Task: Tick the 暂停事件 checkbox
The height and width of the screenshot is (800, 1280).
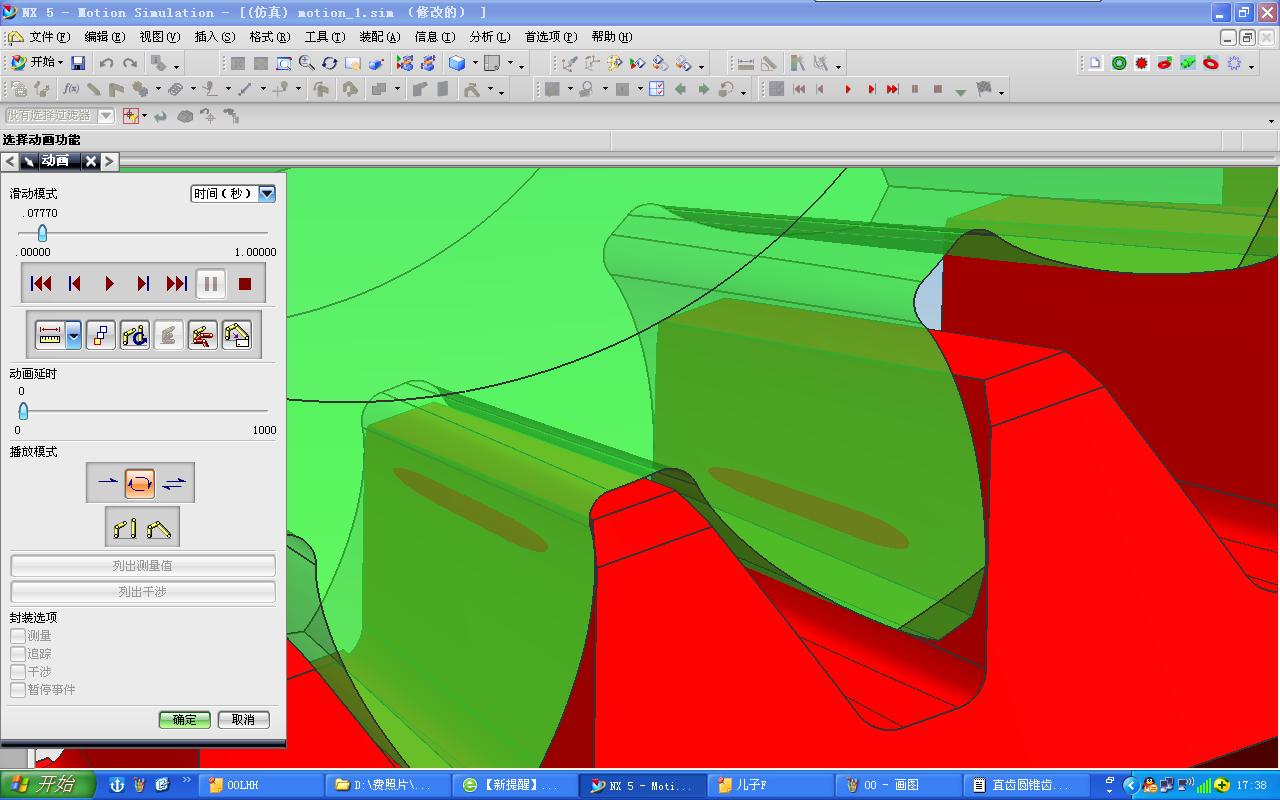Action: coord(18,690)
